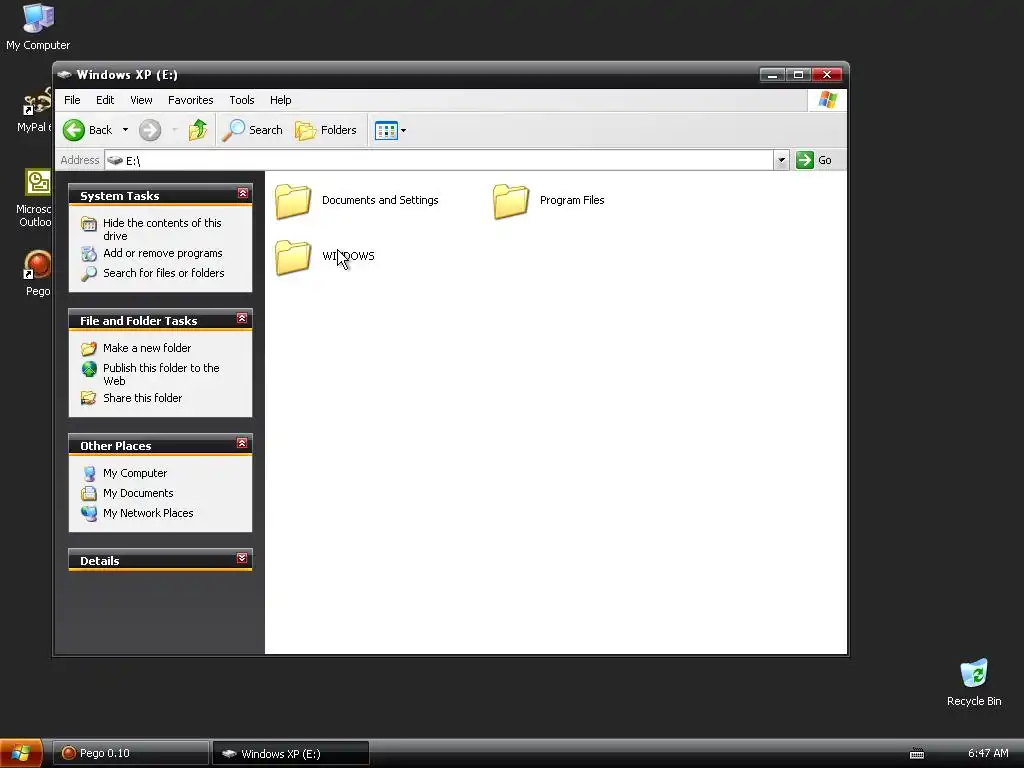Image resolution: width=1024 pixels, height=768 pixels.
Task: Collapse the Other Places panel
Action: tap(242, 443)
